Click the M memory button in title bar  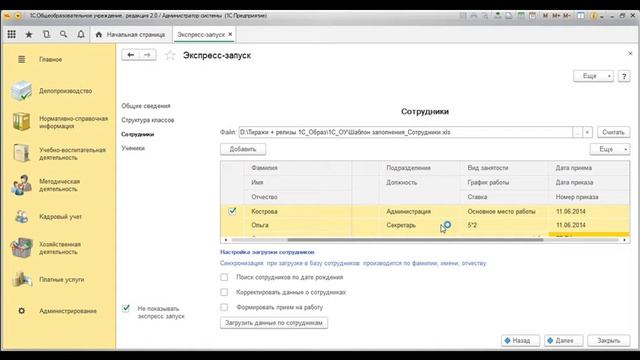[x=545, y=16]
